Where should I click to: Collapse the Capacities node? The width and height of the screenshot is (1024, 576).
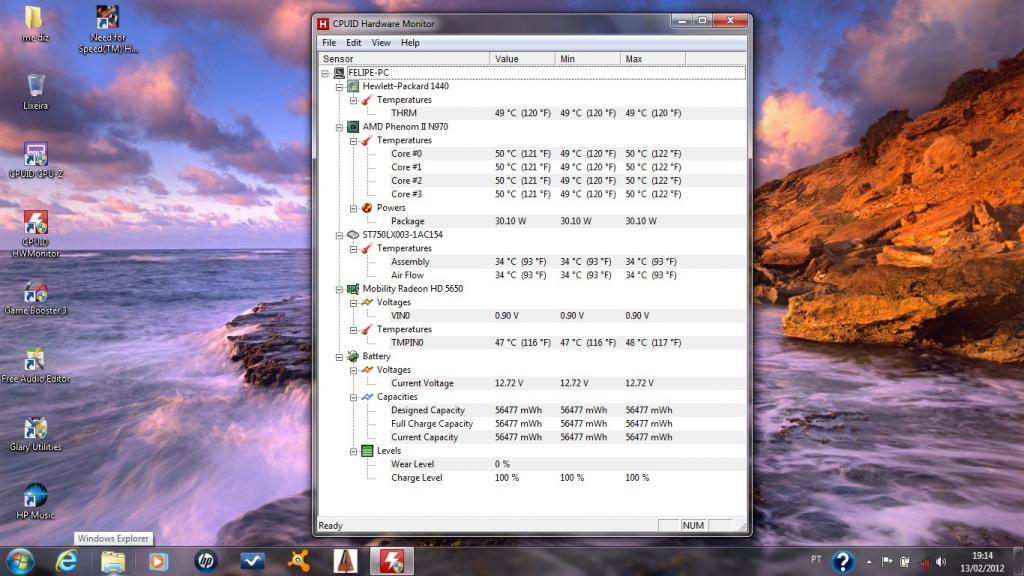click(353, 397)
